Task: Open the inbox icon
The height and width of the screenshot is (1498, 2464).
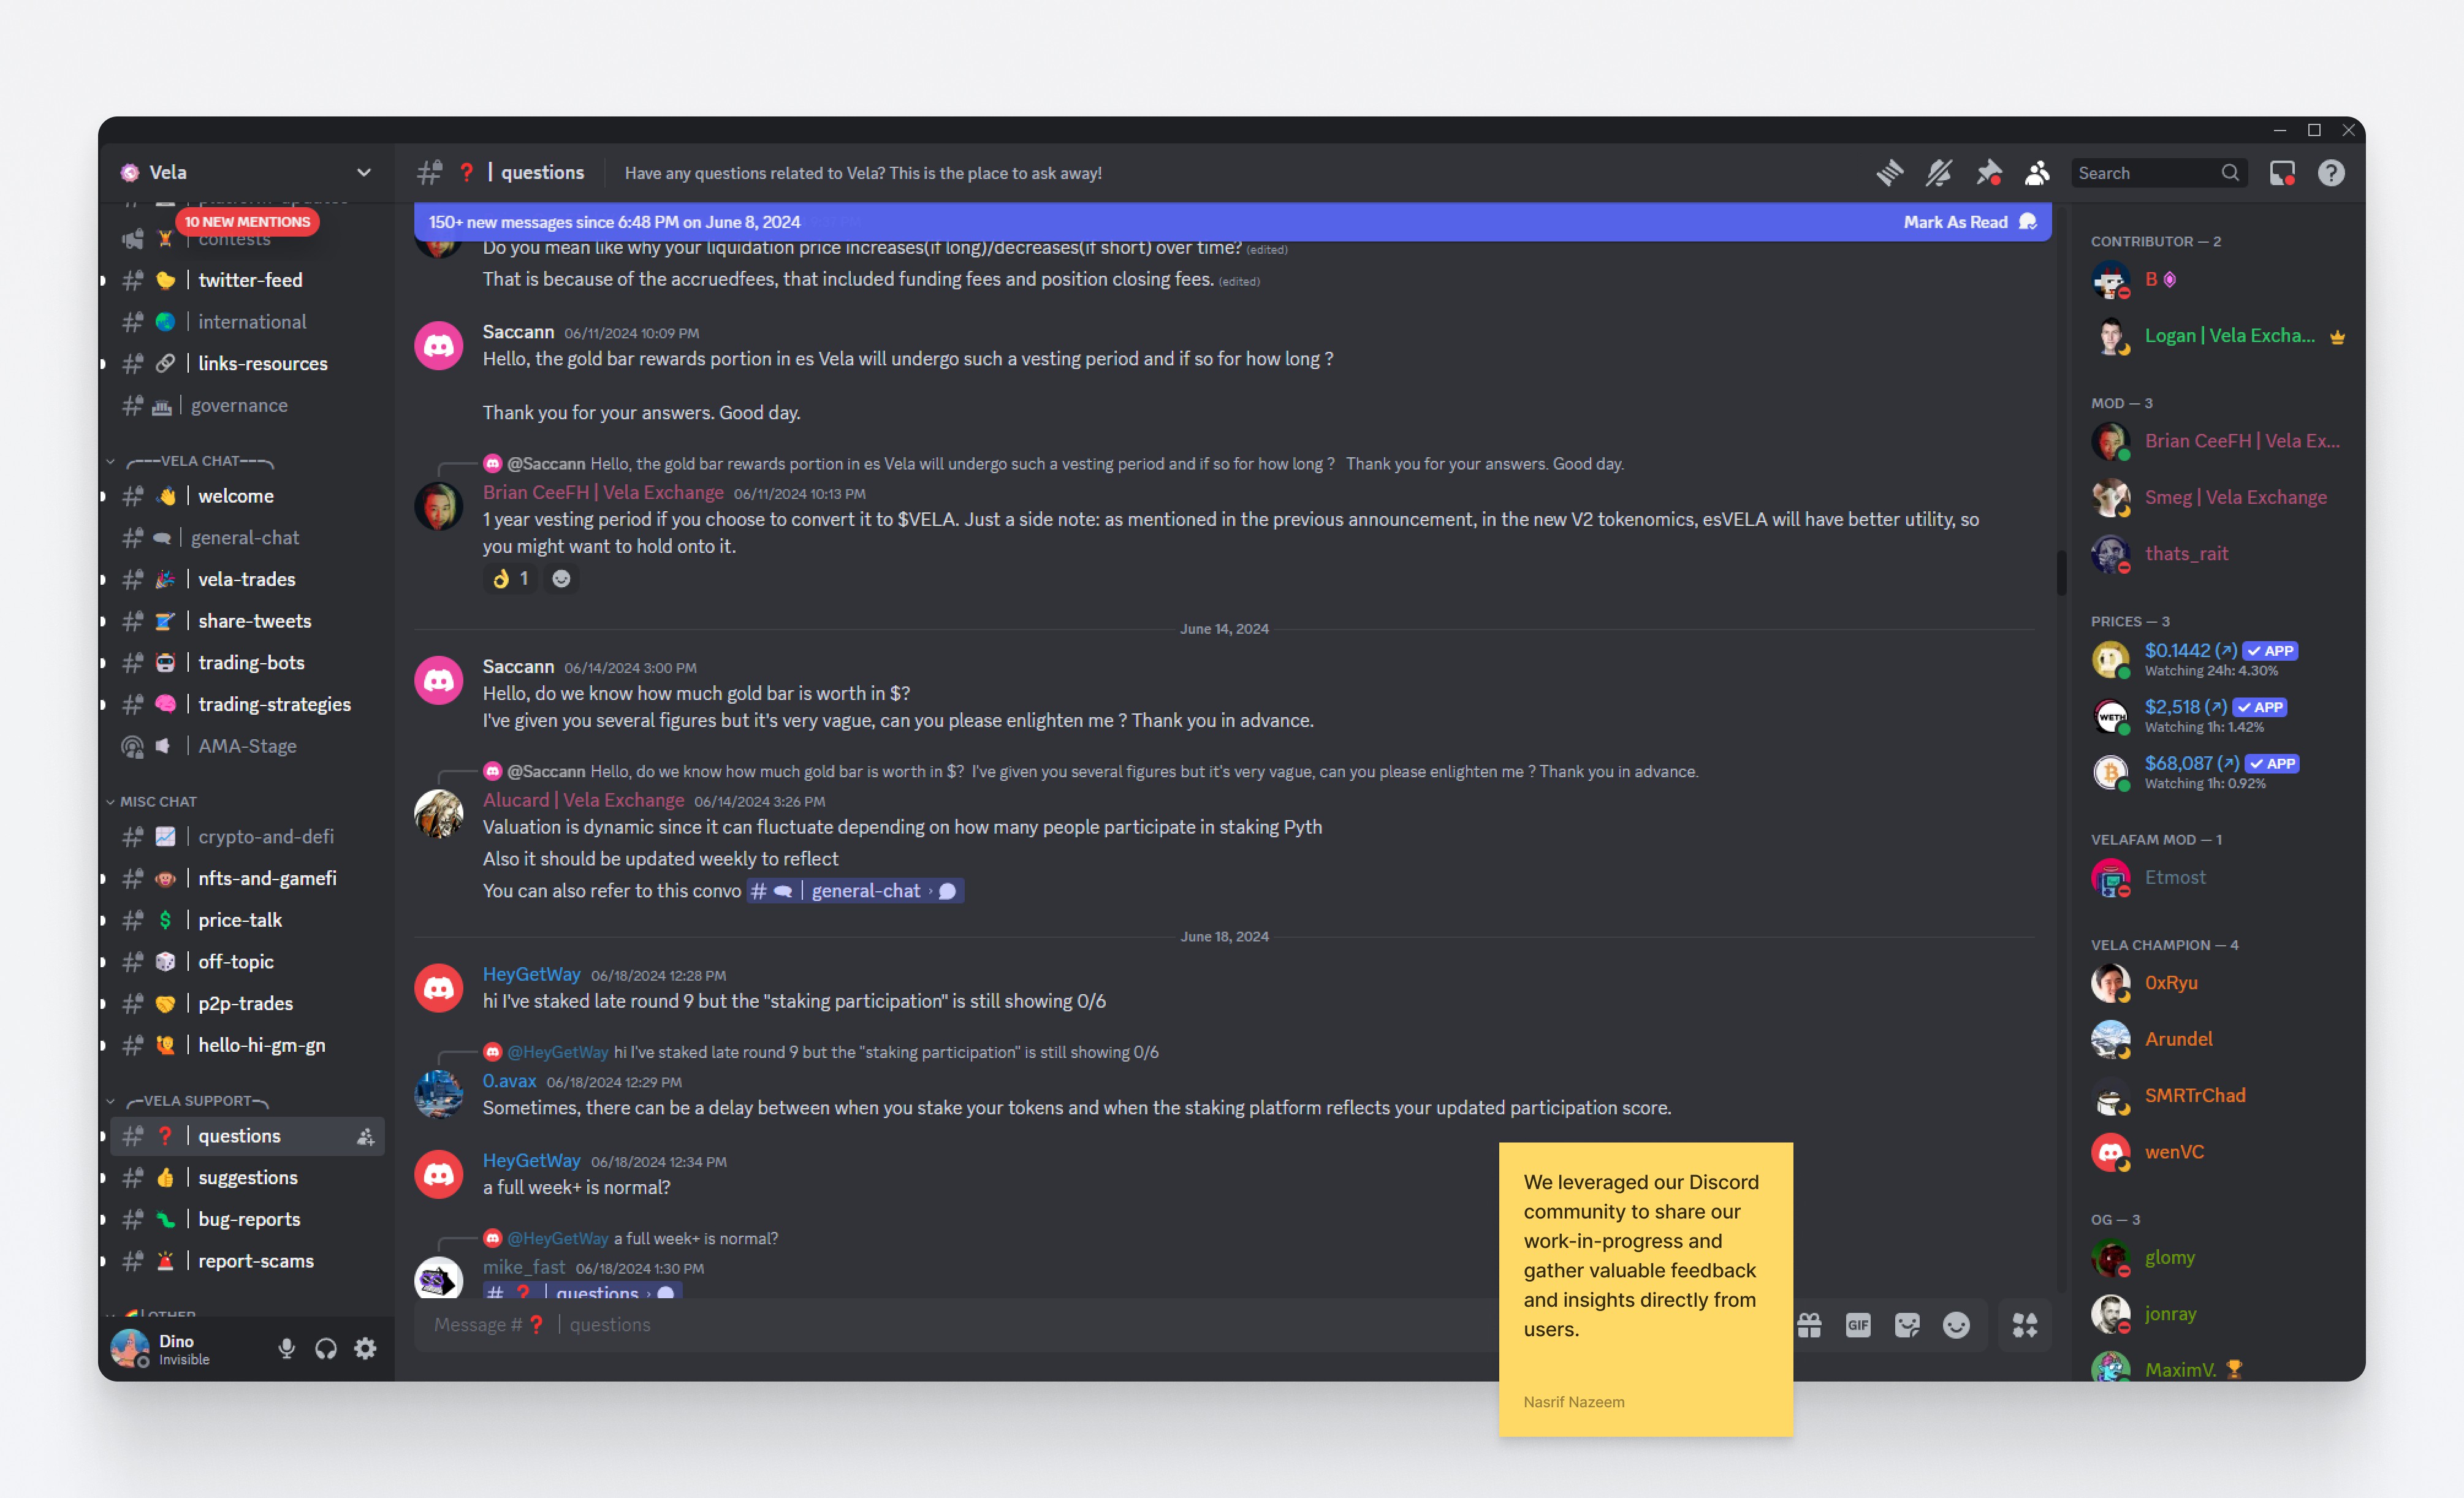Action: [x=2282, y=173]
